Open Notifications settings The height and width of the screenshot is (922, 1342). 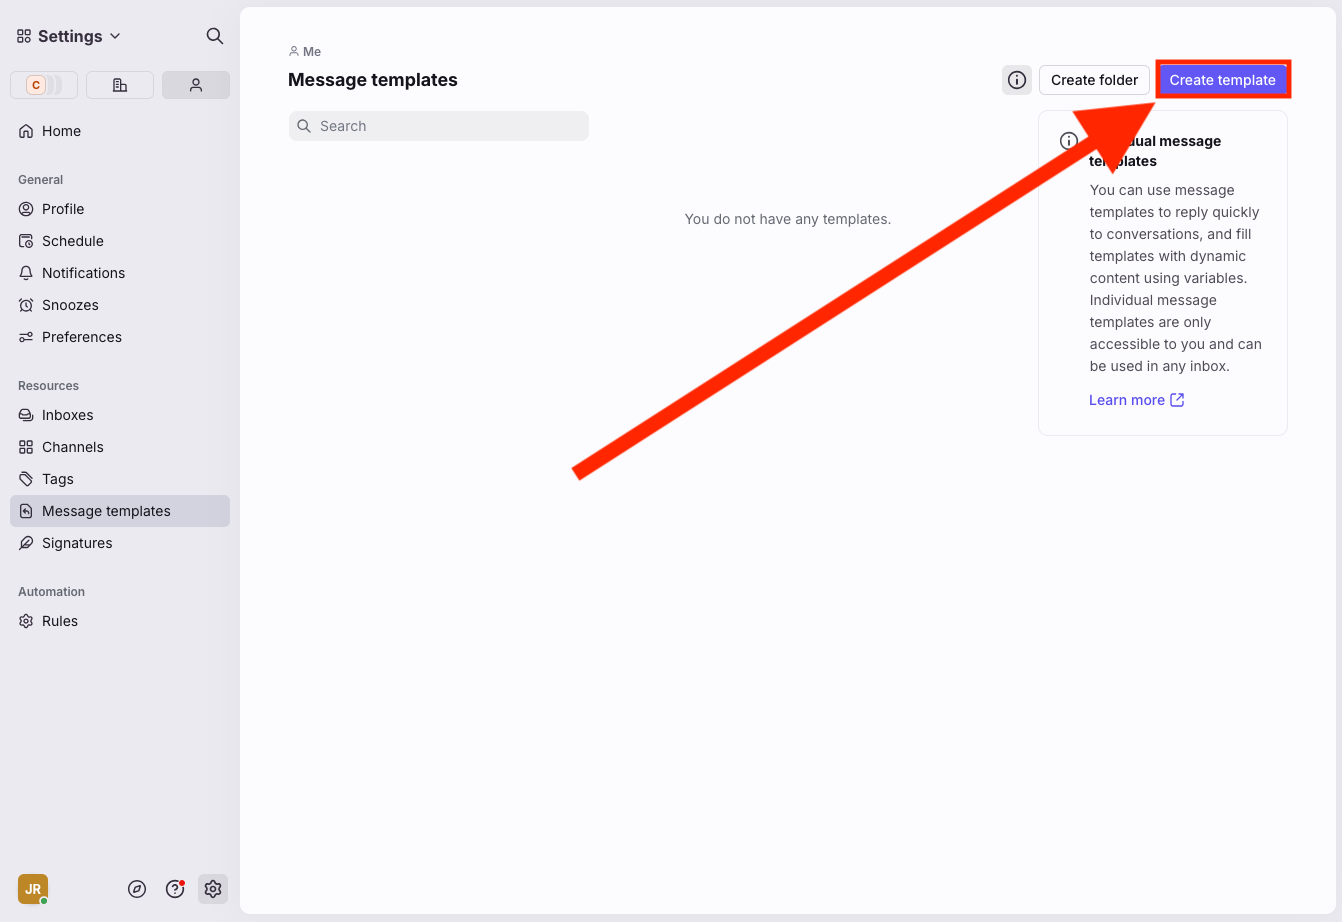83,273
